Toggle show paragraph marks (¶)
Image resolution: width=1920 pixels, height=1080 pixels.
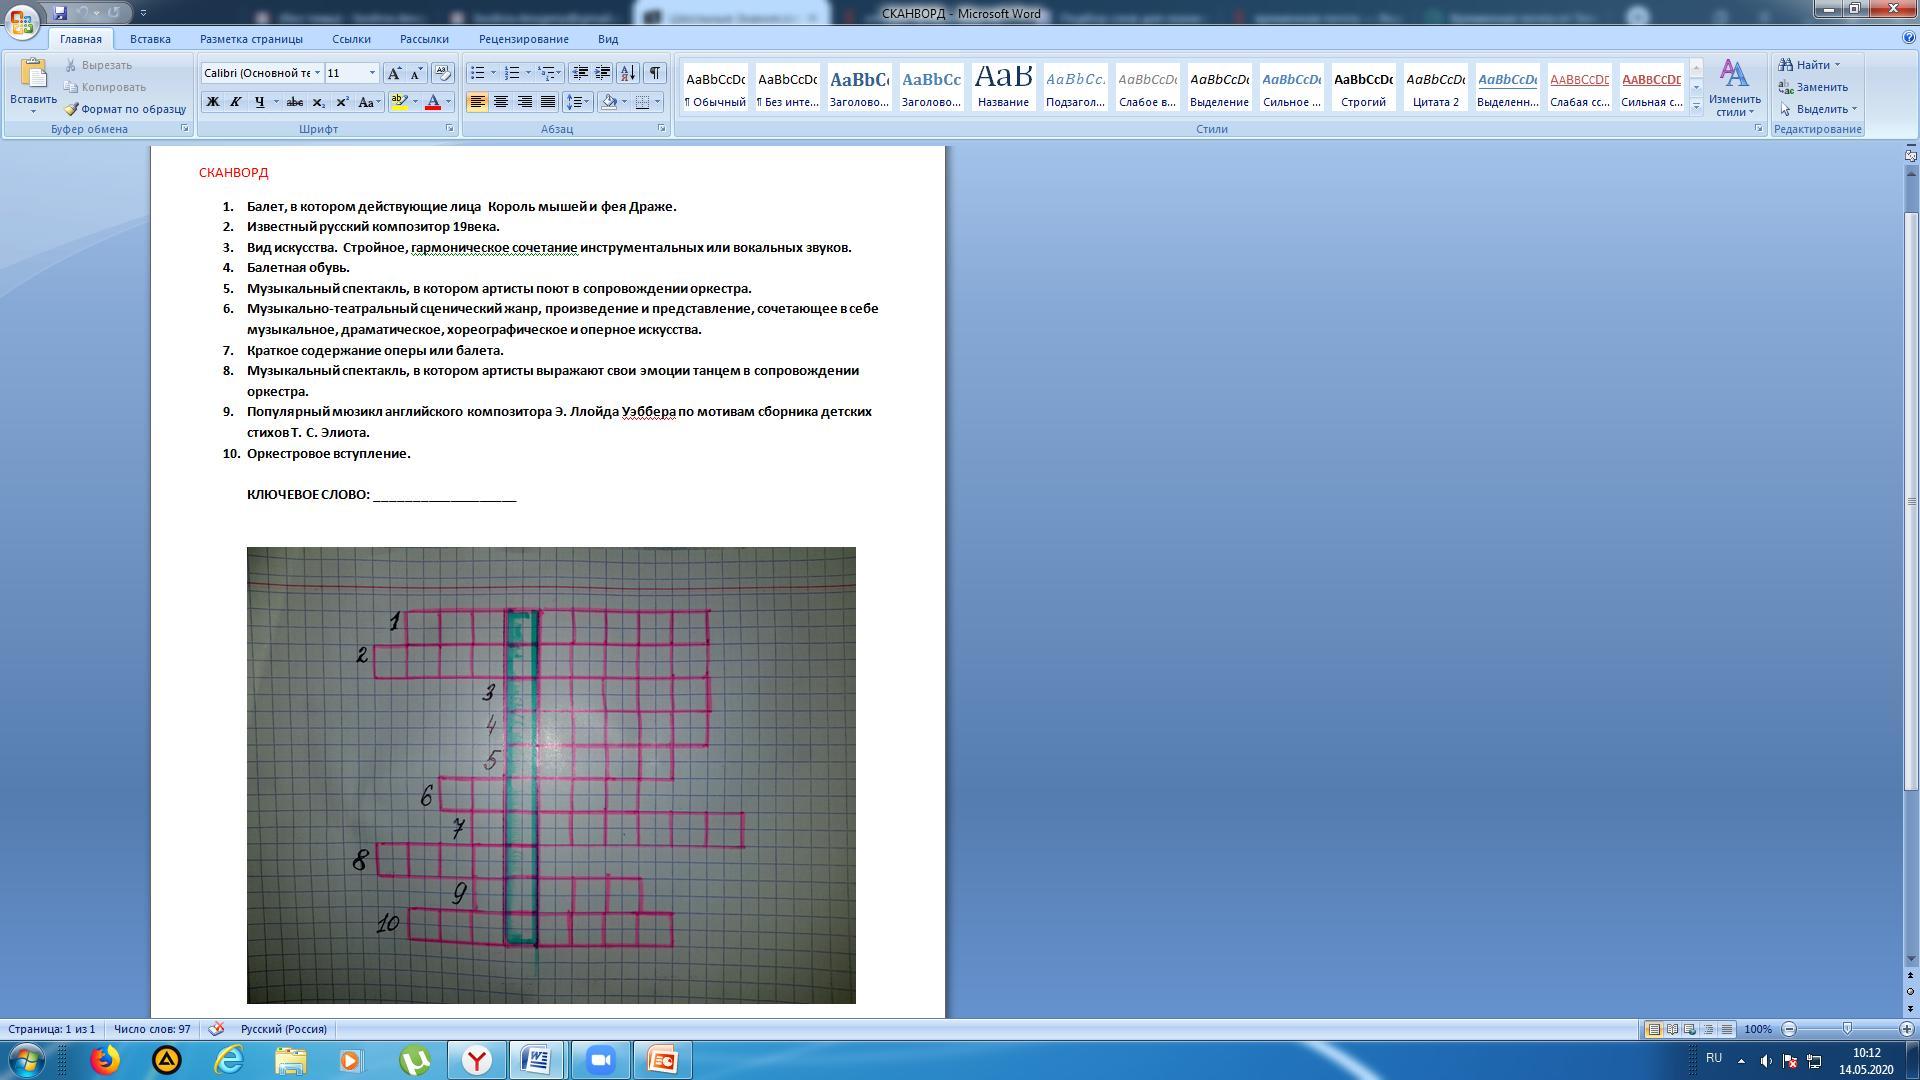click(654, 73)
